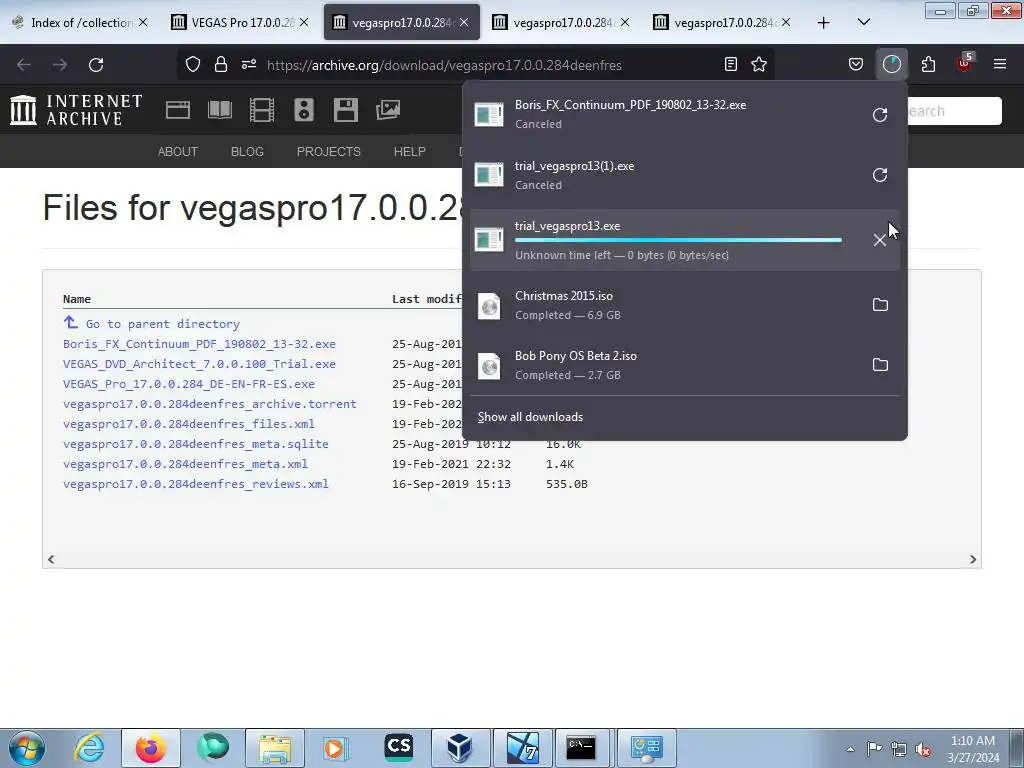The image size is (1024, 768).
Task: Click the Internet Archive logo
Action: point(76,110)
